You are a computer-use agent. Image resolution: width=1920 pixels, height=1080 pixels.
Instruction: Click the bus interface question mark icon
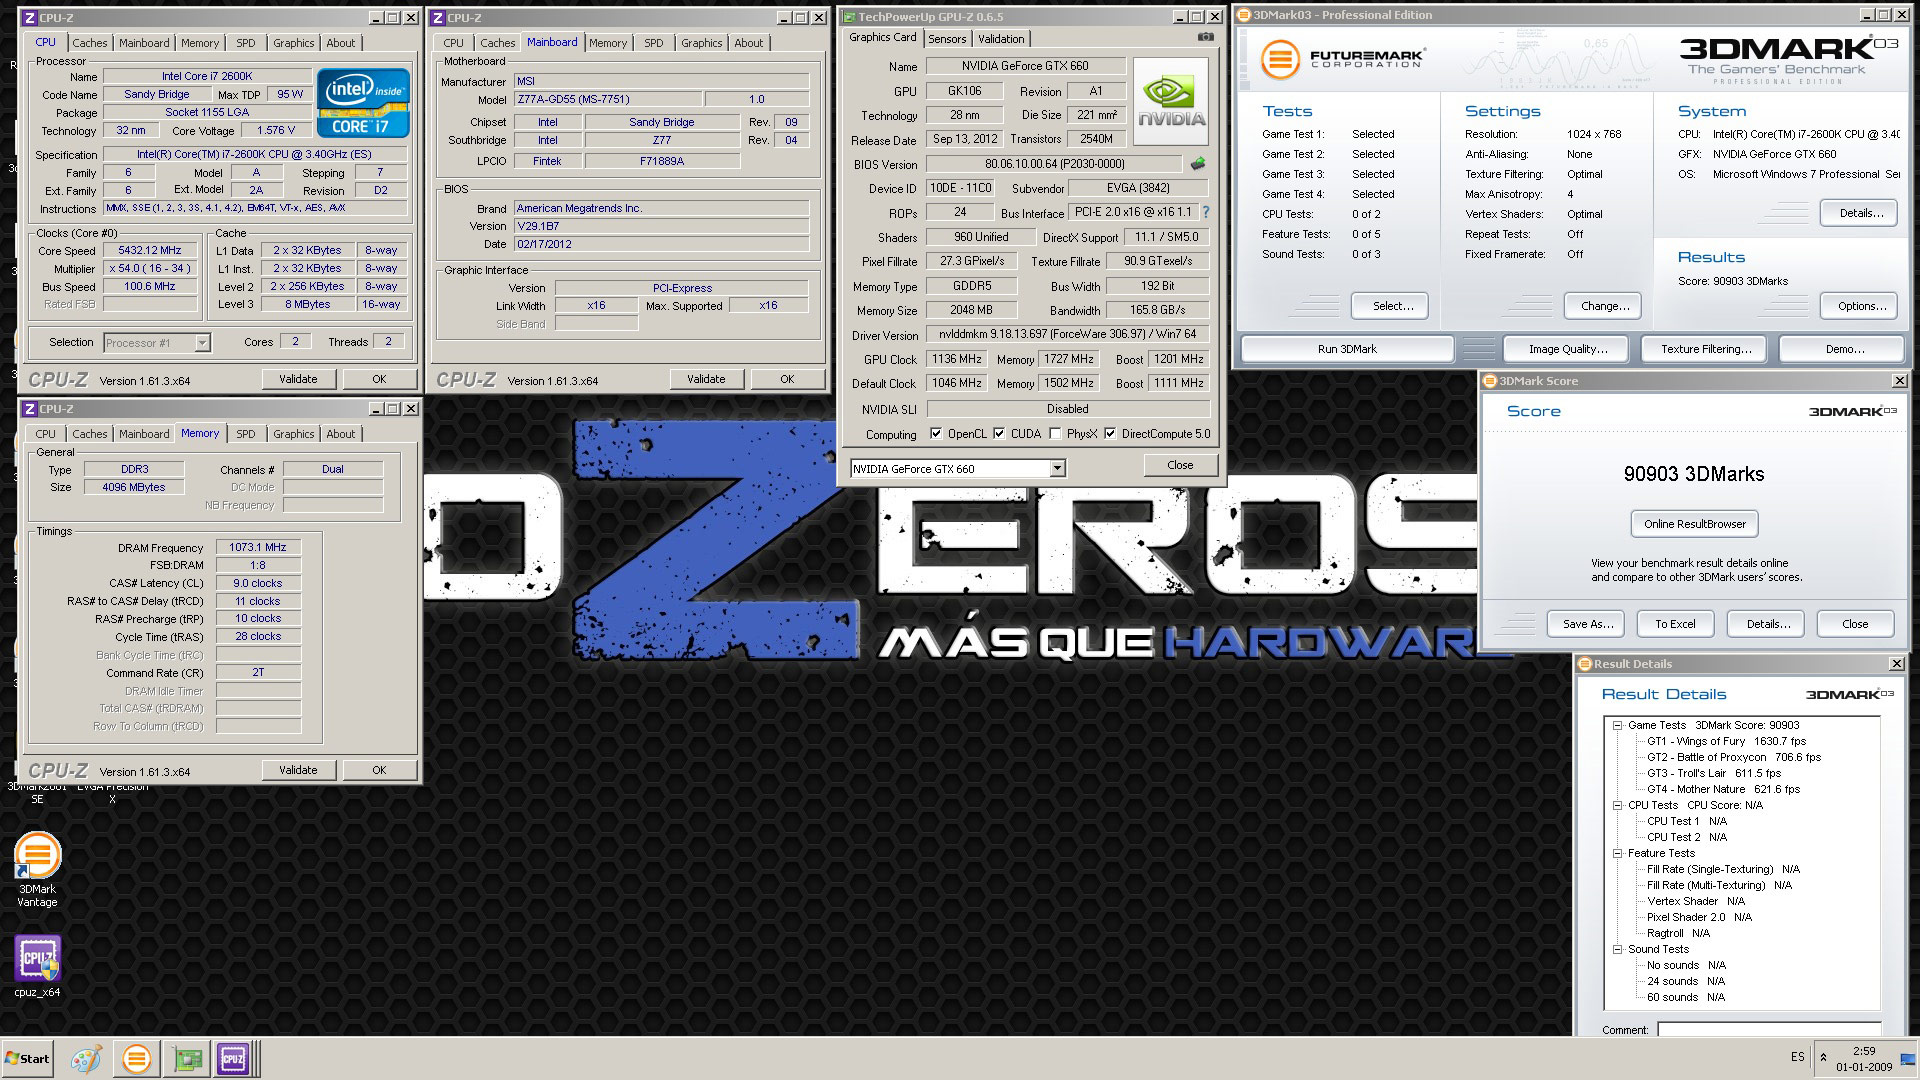pyautogui.click(x=1205, y=212)
